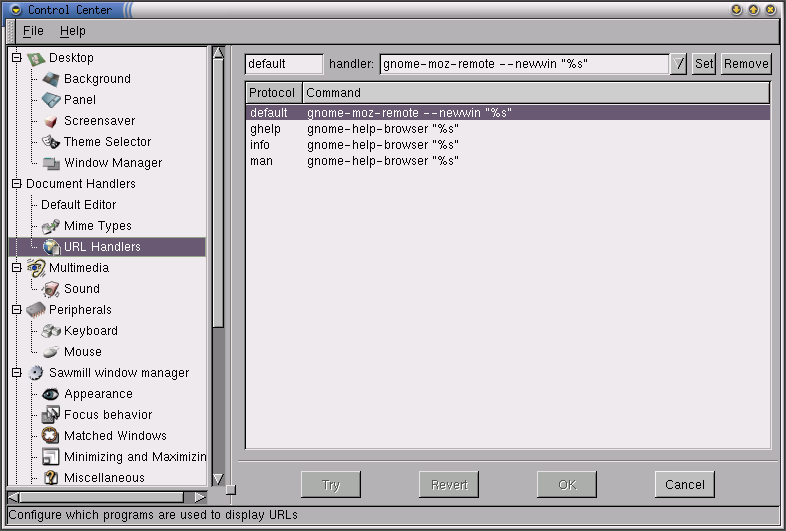Collapse the Document Handlers tree node

click(16, 184)
